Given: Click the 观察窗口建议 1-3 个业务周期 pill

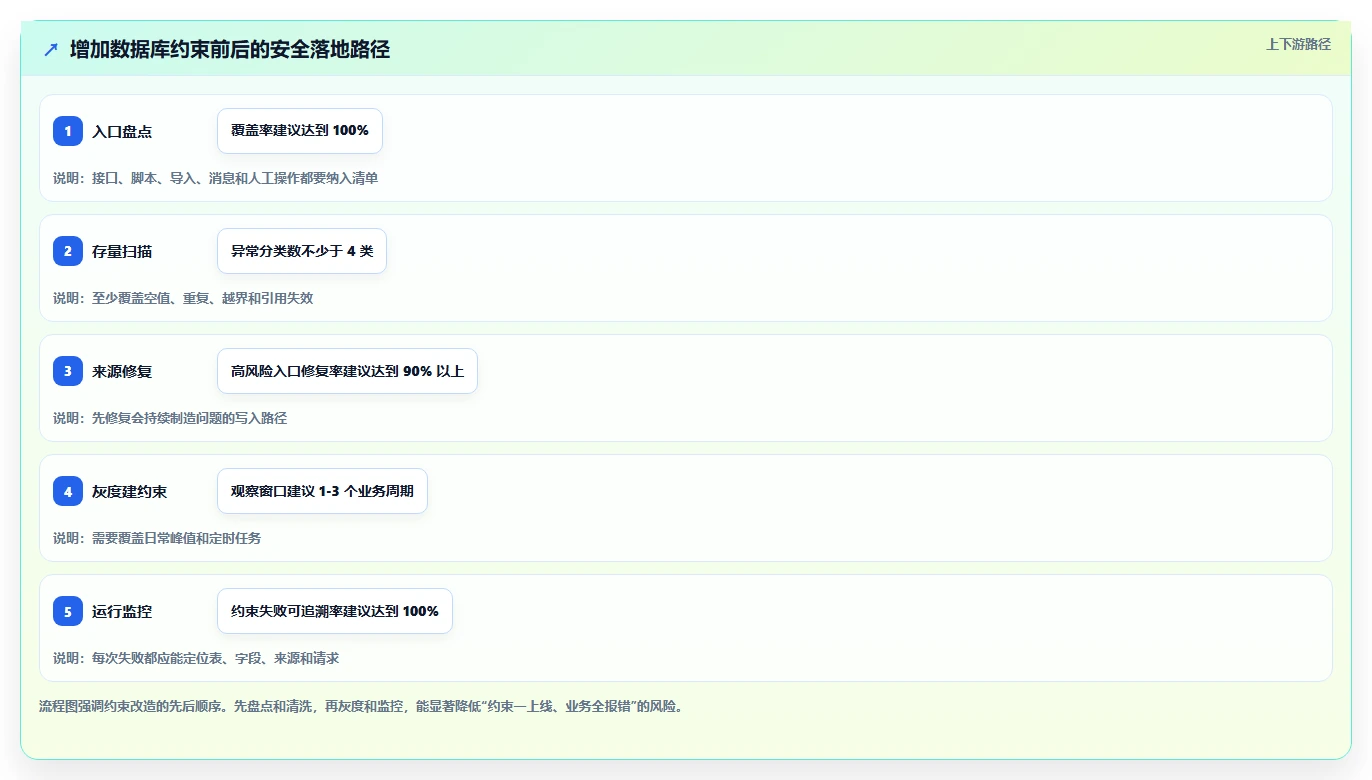Looking at the screenshot, I should (322, 491).
